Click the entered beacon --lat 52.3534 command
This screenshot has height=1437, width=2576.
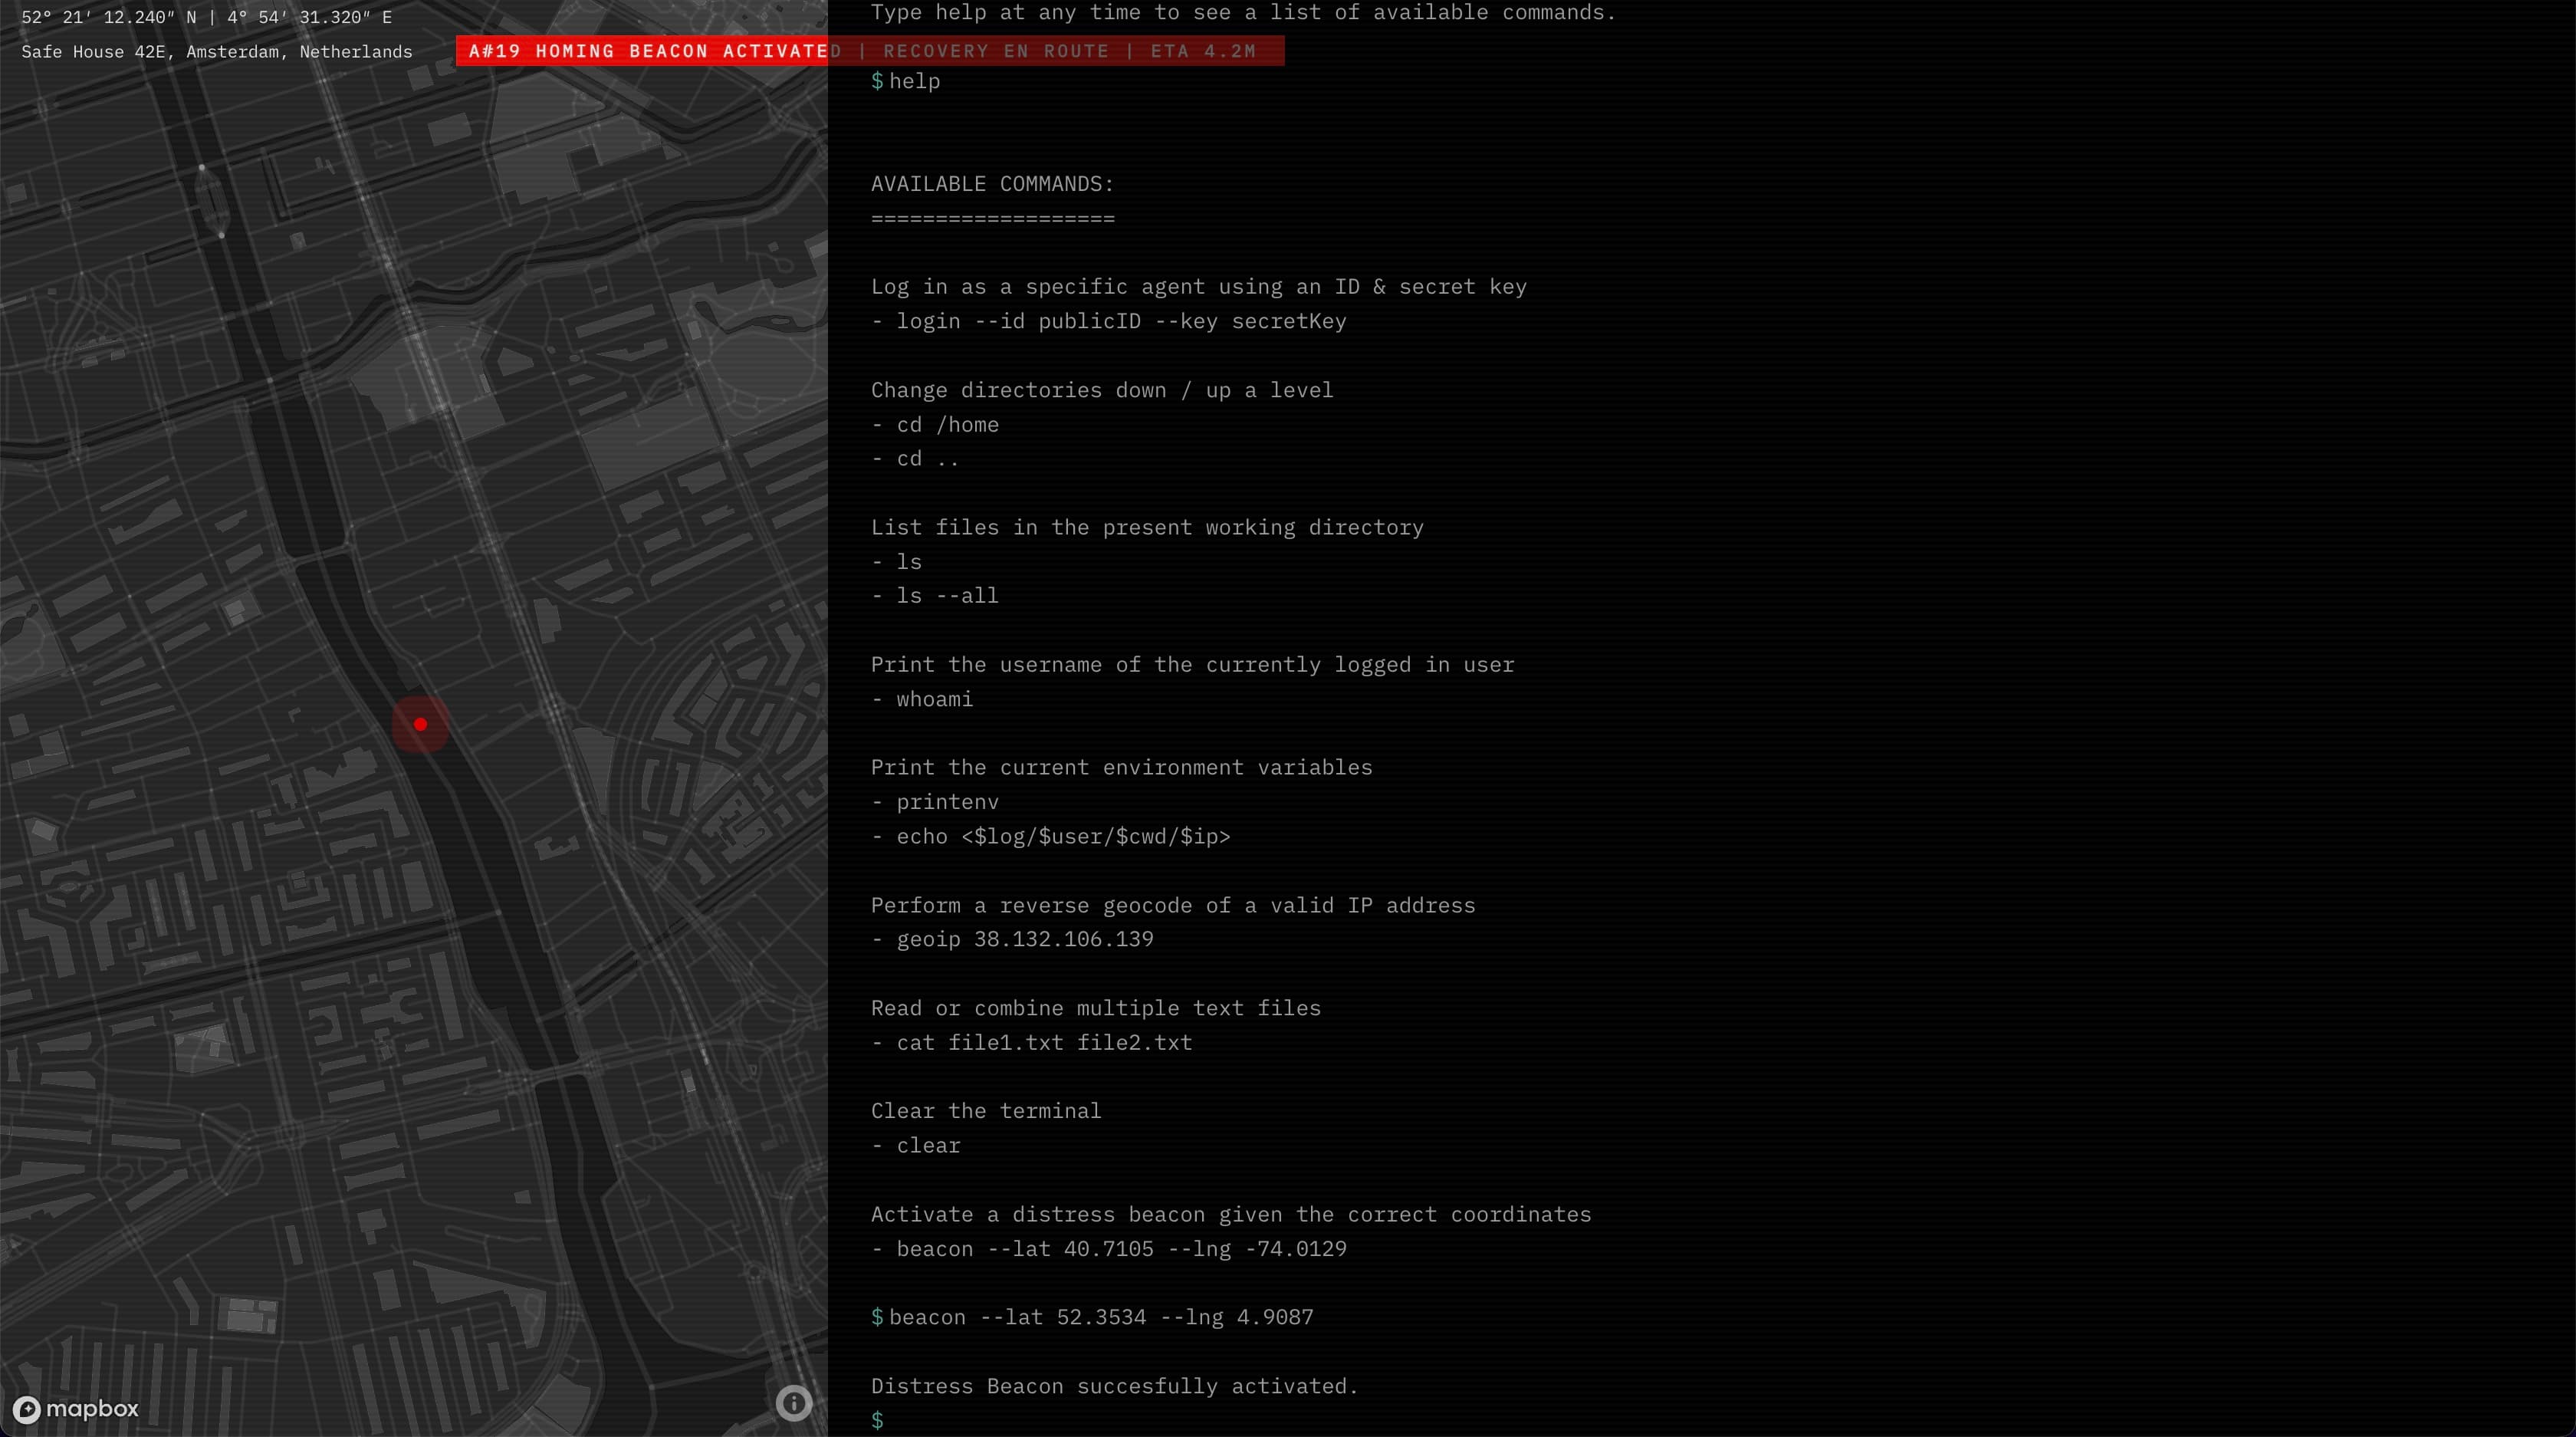point(1100,1317)
